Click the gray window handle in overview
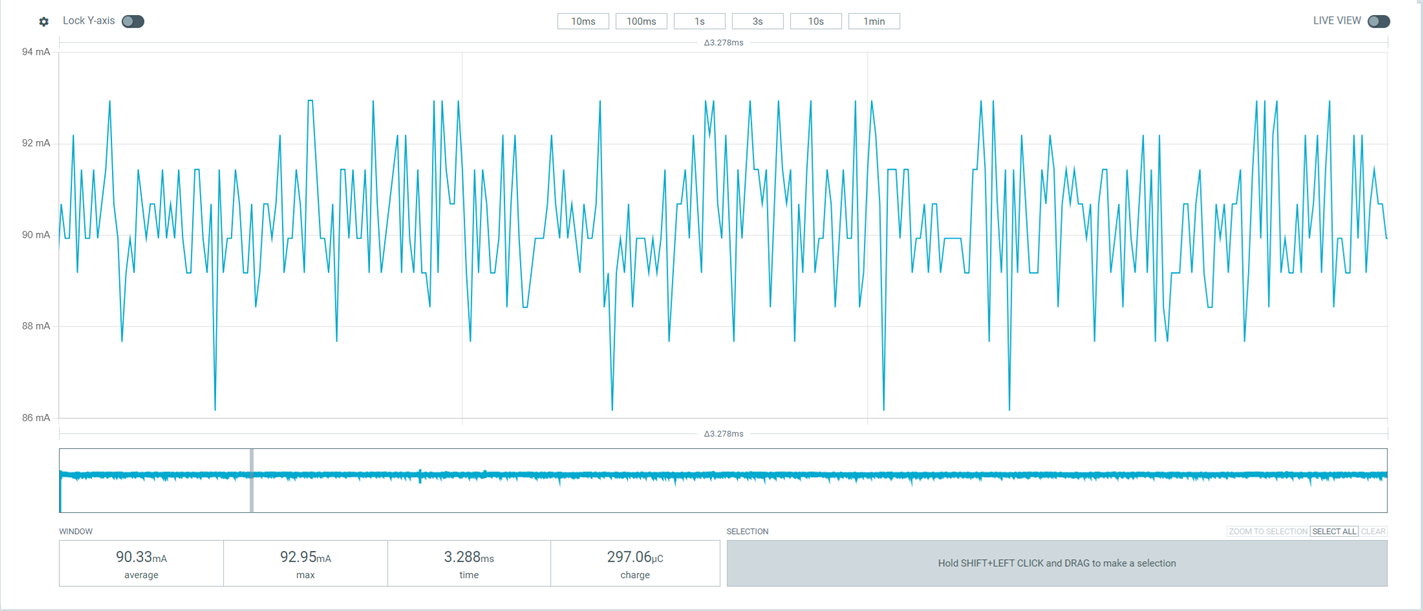 pyautogui.click(x=252, y=480)
